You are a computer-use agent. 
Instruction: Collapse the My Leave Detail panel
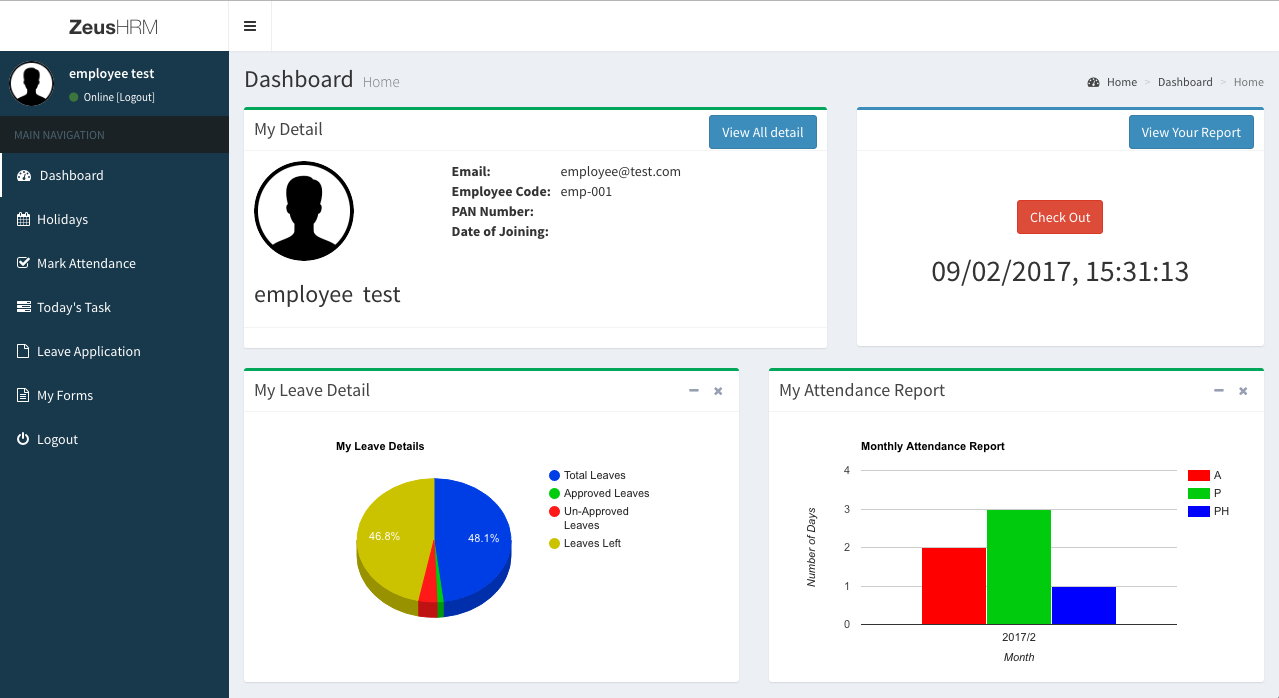(694, 391)
